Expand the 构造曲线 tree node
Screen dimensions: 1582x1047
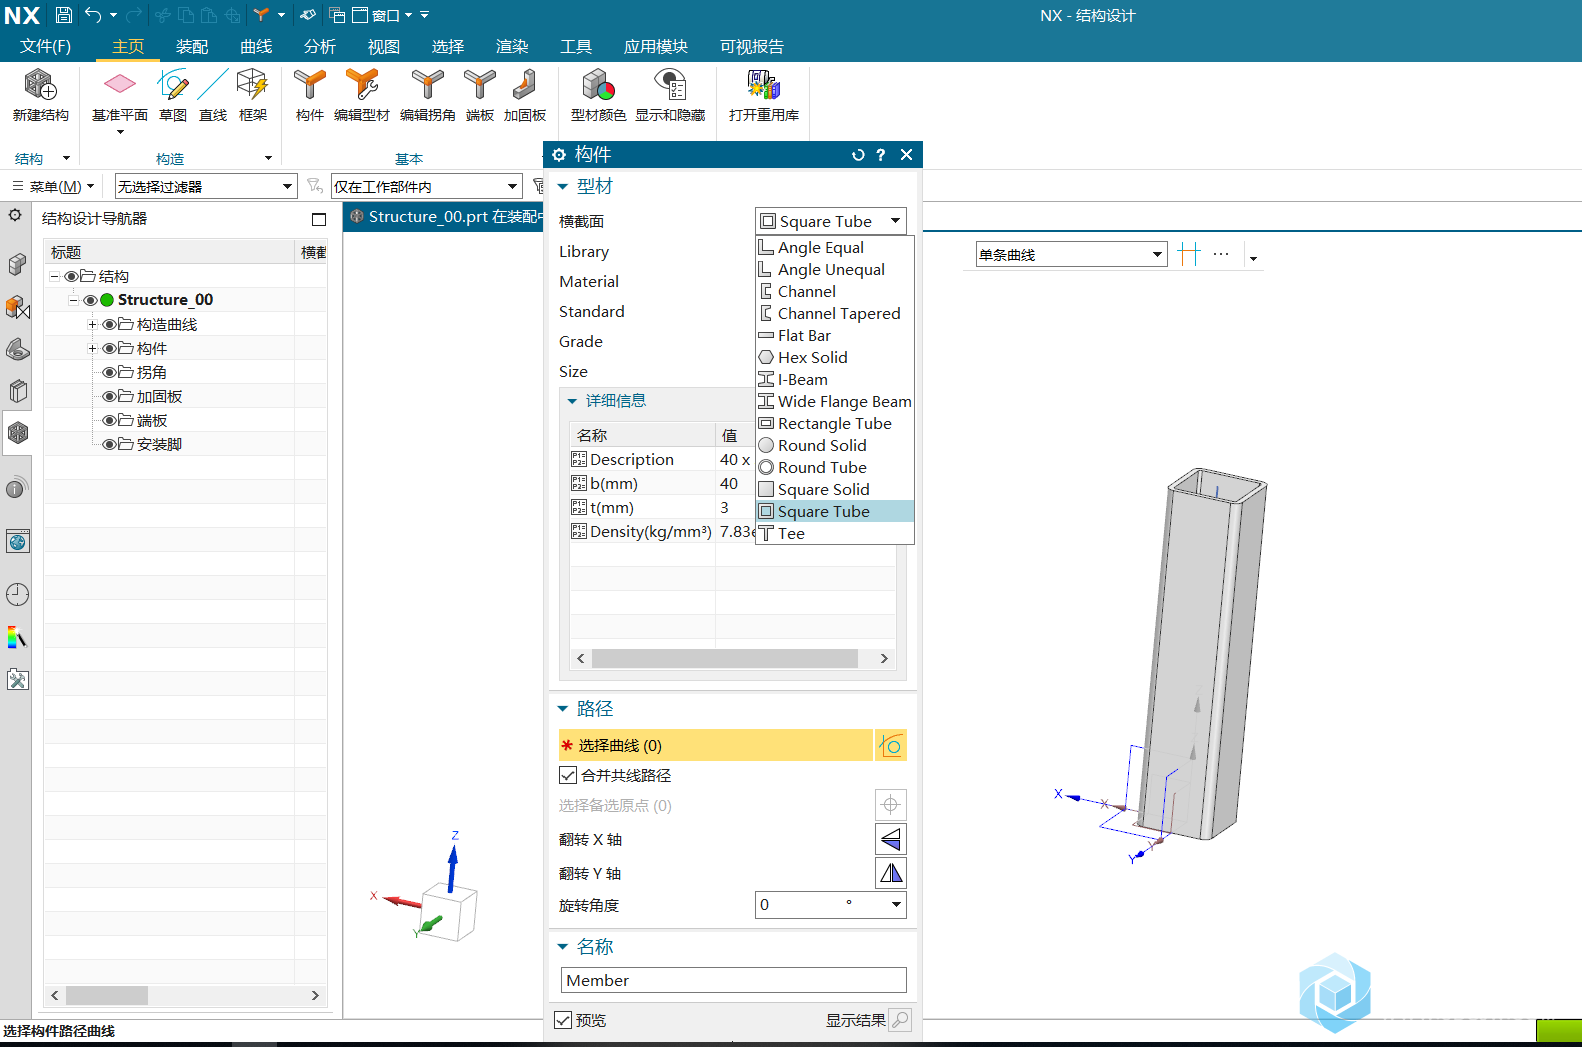pos(92,324)
